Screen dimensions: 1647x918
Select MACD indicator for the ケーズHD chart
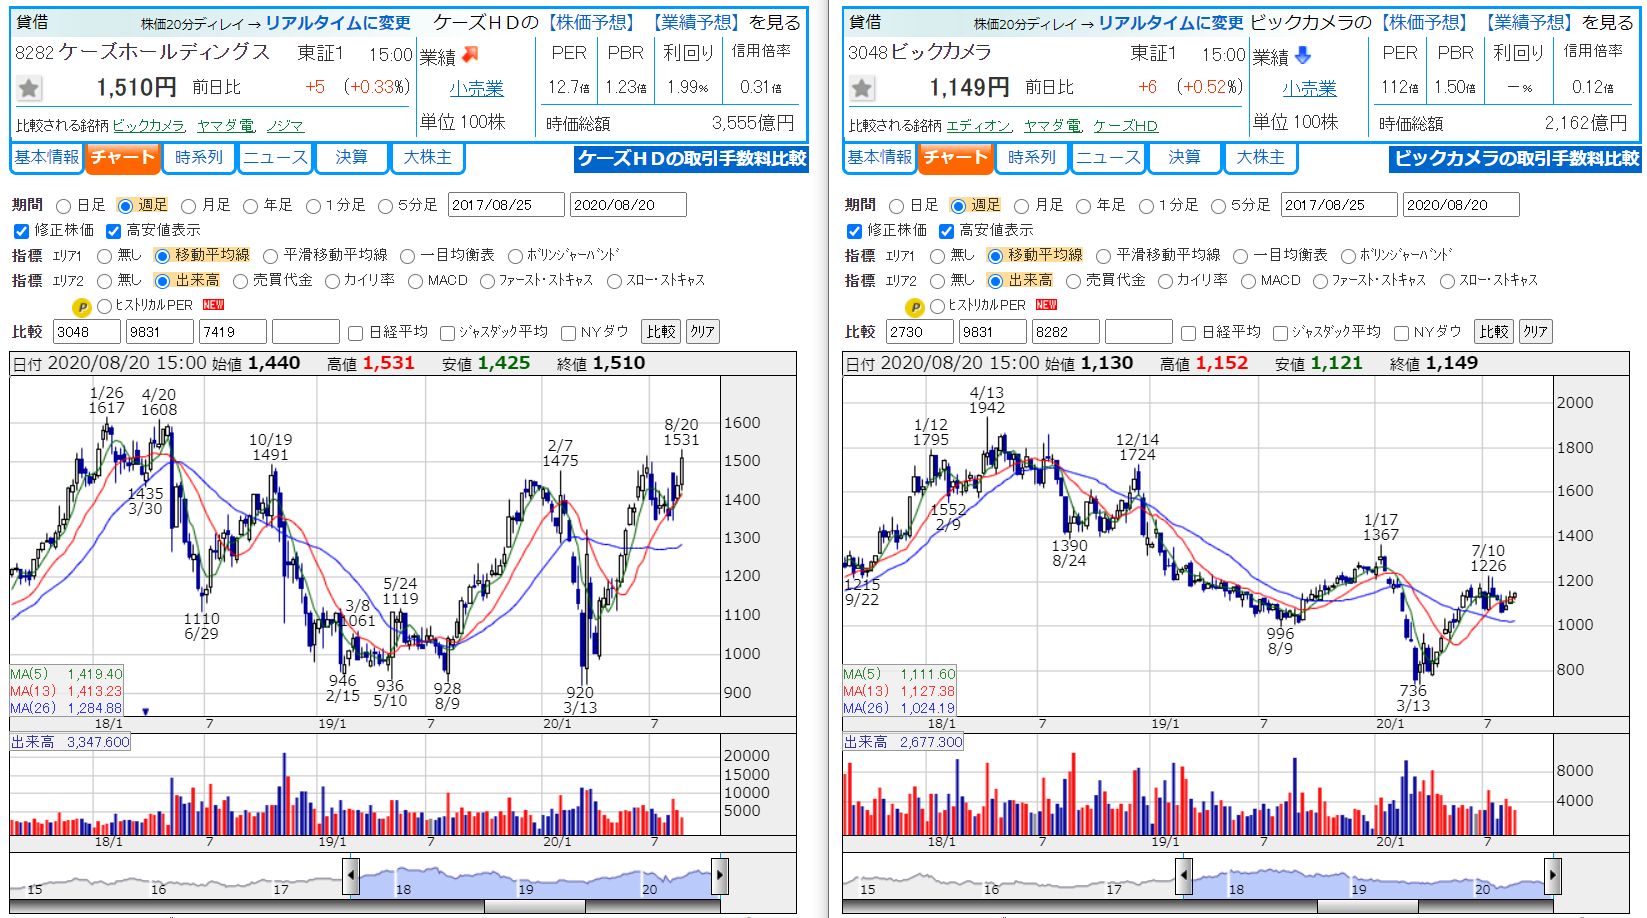tap(415, 282)
